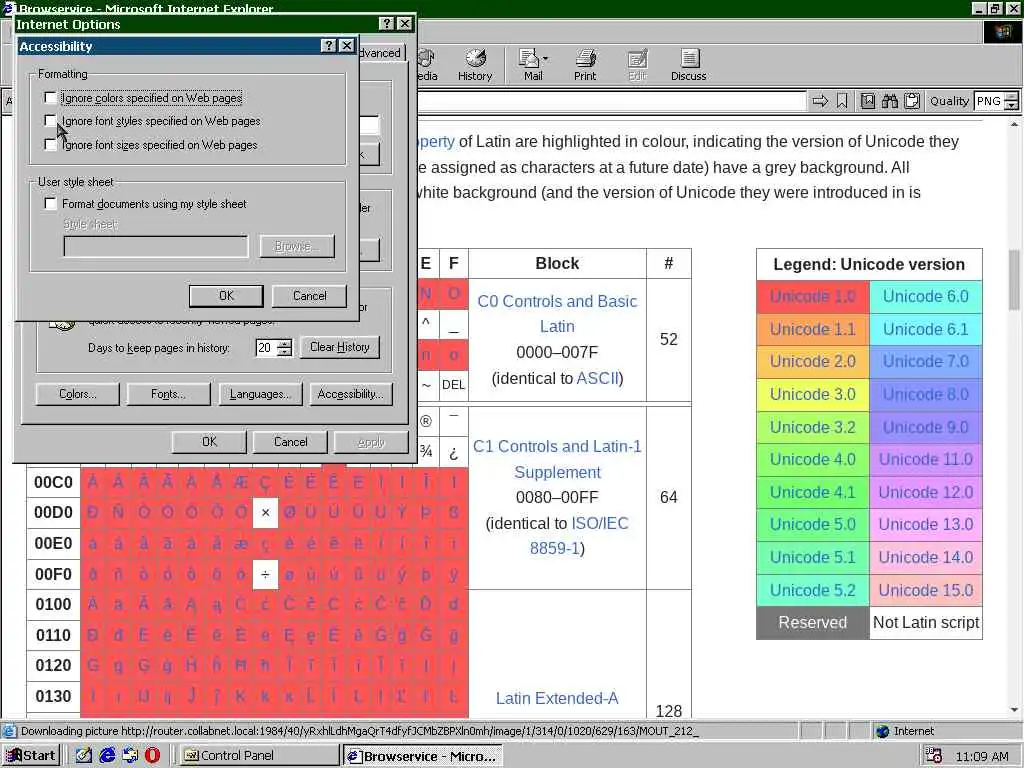Enable Ignore colors specified on Web pages
The height and width of the screenshot is (768, 1024).
click(x=50, y=97)
